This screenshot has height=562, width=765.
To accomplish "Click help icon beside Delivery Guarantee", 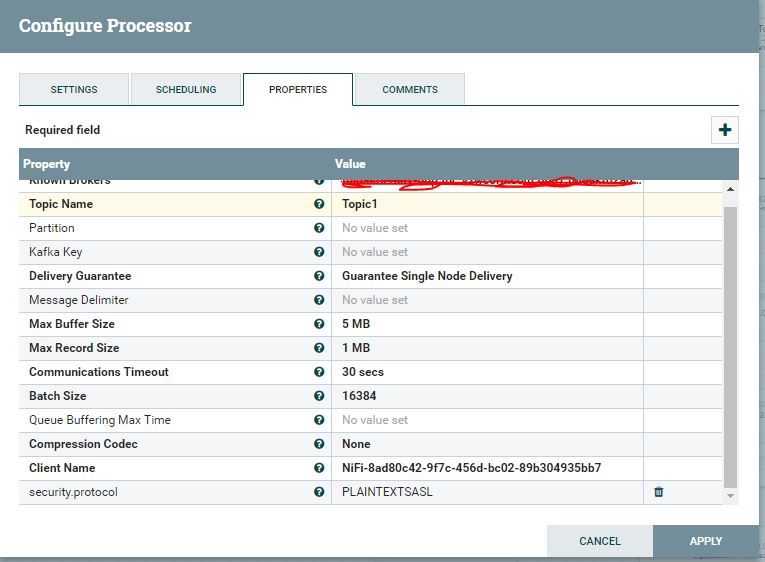I will (x=319, y=276).
